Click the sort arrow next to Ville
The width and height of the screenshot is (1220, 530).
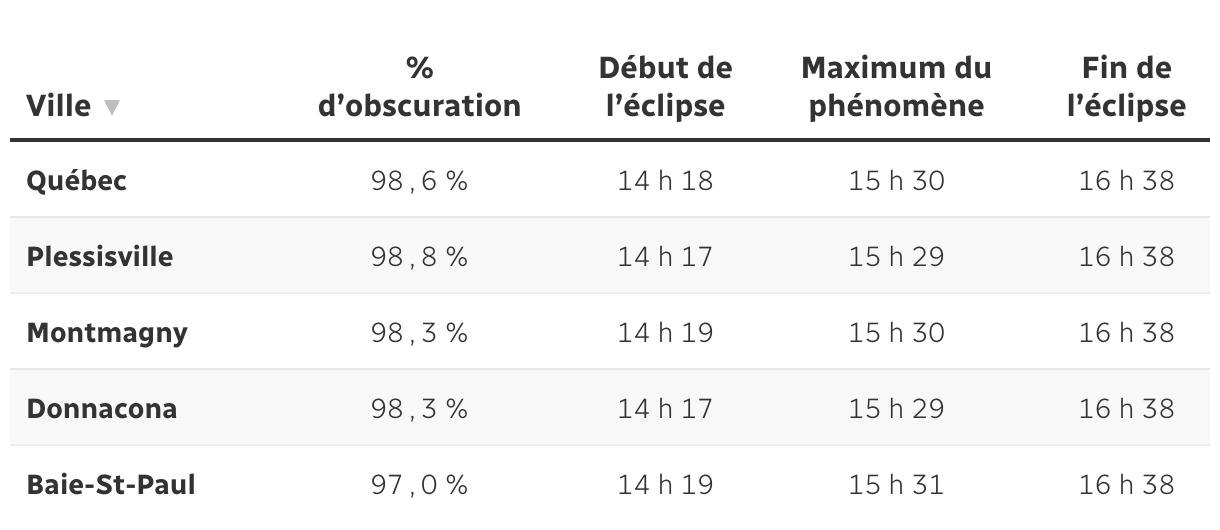[x=111, y=107]
